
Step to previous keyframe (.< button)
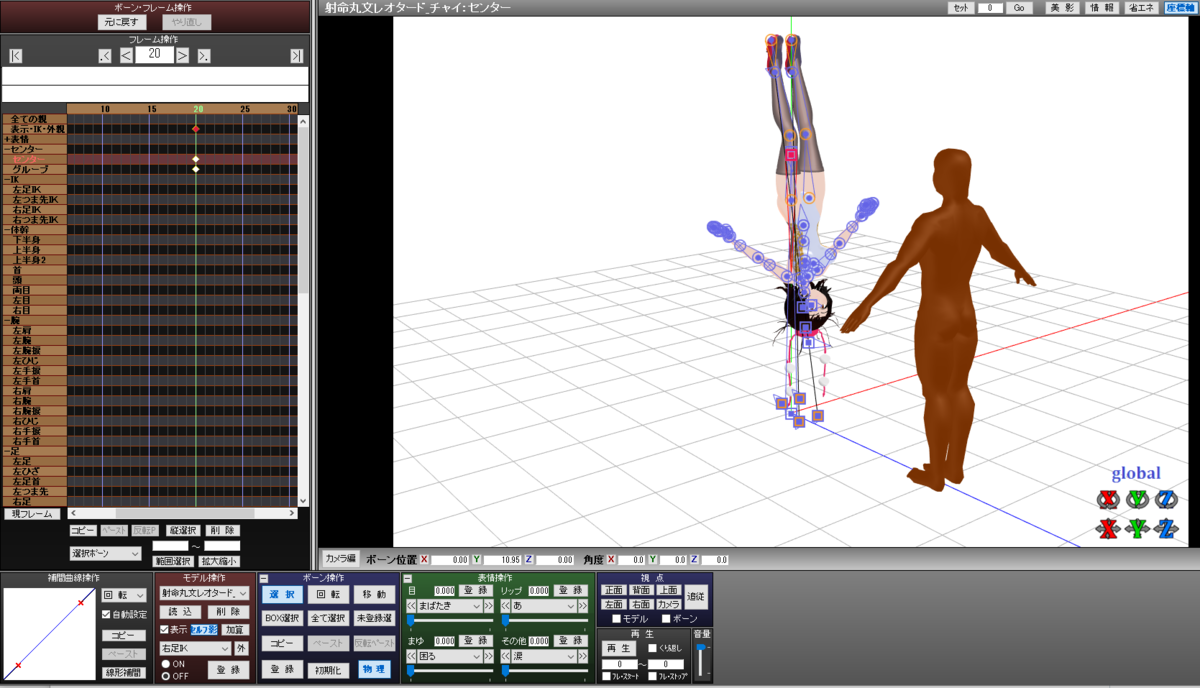pos(106,55)
